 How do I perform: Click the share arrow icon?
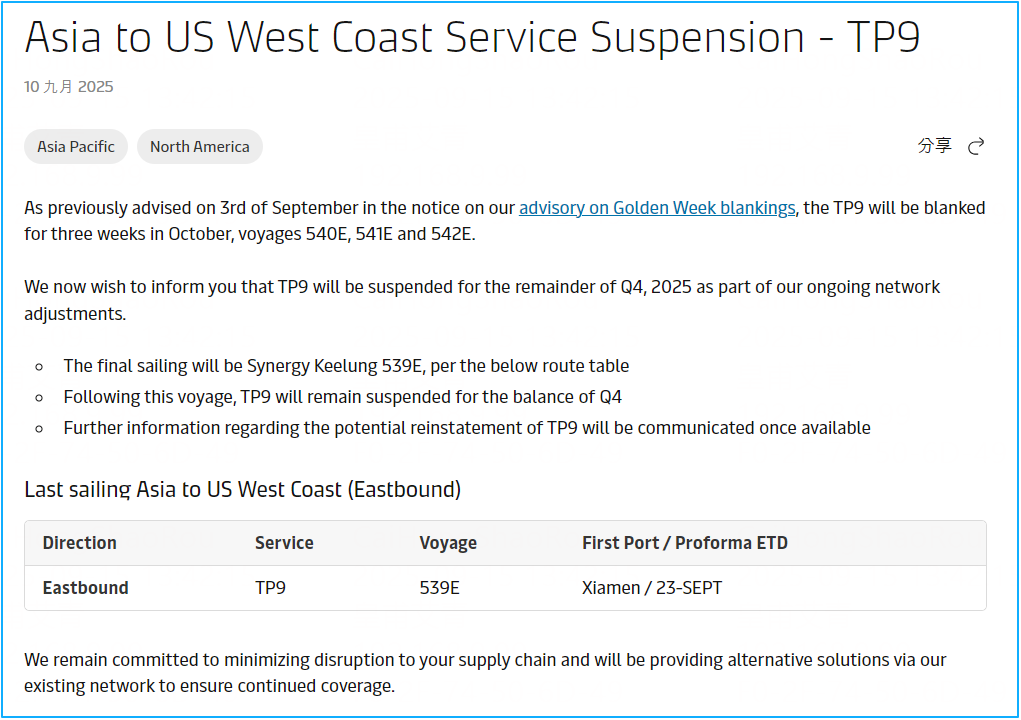(x=975, y=146)
